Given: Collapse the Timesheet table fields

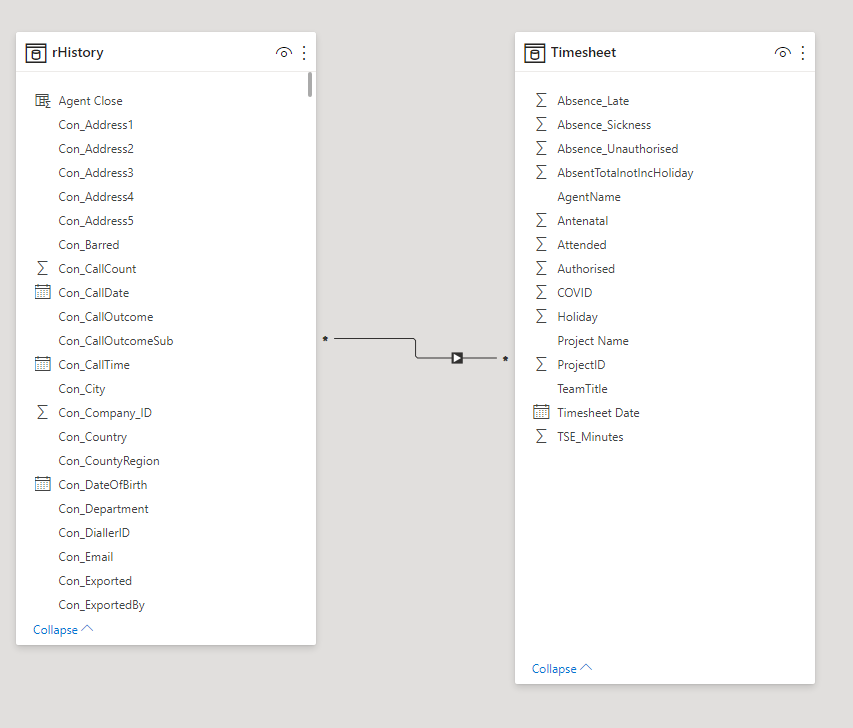Looking at the screenshot, I should [562, 669].
